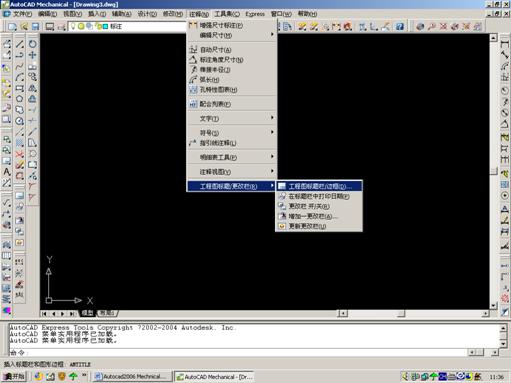This screenshot has height=383, width=511.
Task: Select the Rotate modify tool
Action: tap(32, 44)
